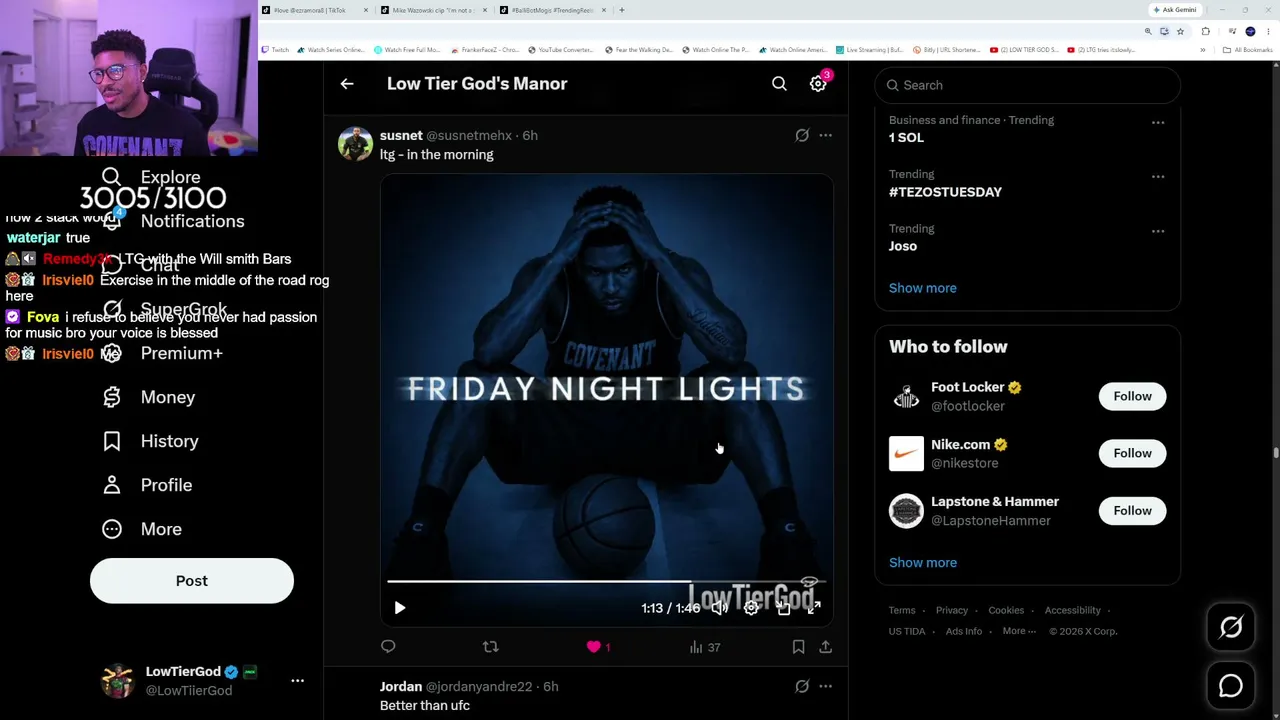
Task: Open the Joso trending topic
Action: click(x=903, y=246)
